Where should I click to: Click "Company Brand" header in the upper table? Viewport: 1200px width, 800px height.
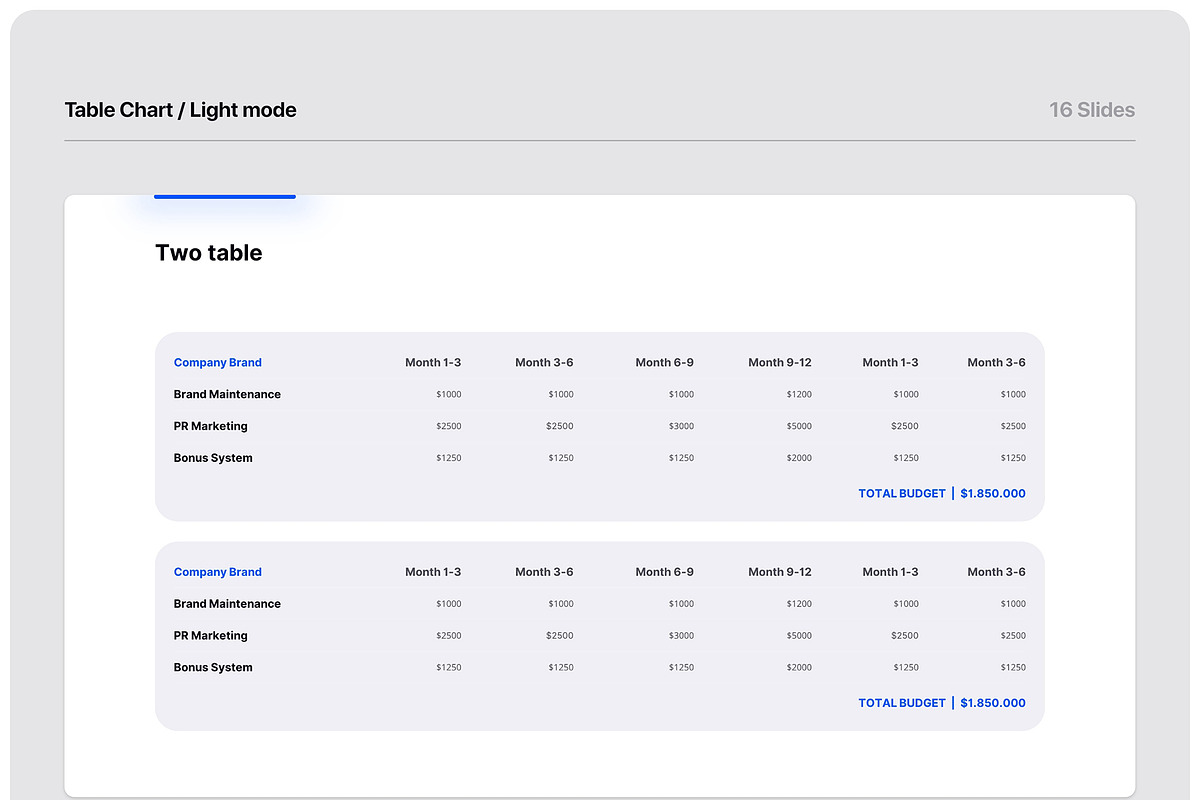point(218,363)
